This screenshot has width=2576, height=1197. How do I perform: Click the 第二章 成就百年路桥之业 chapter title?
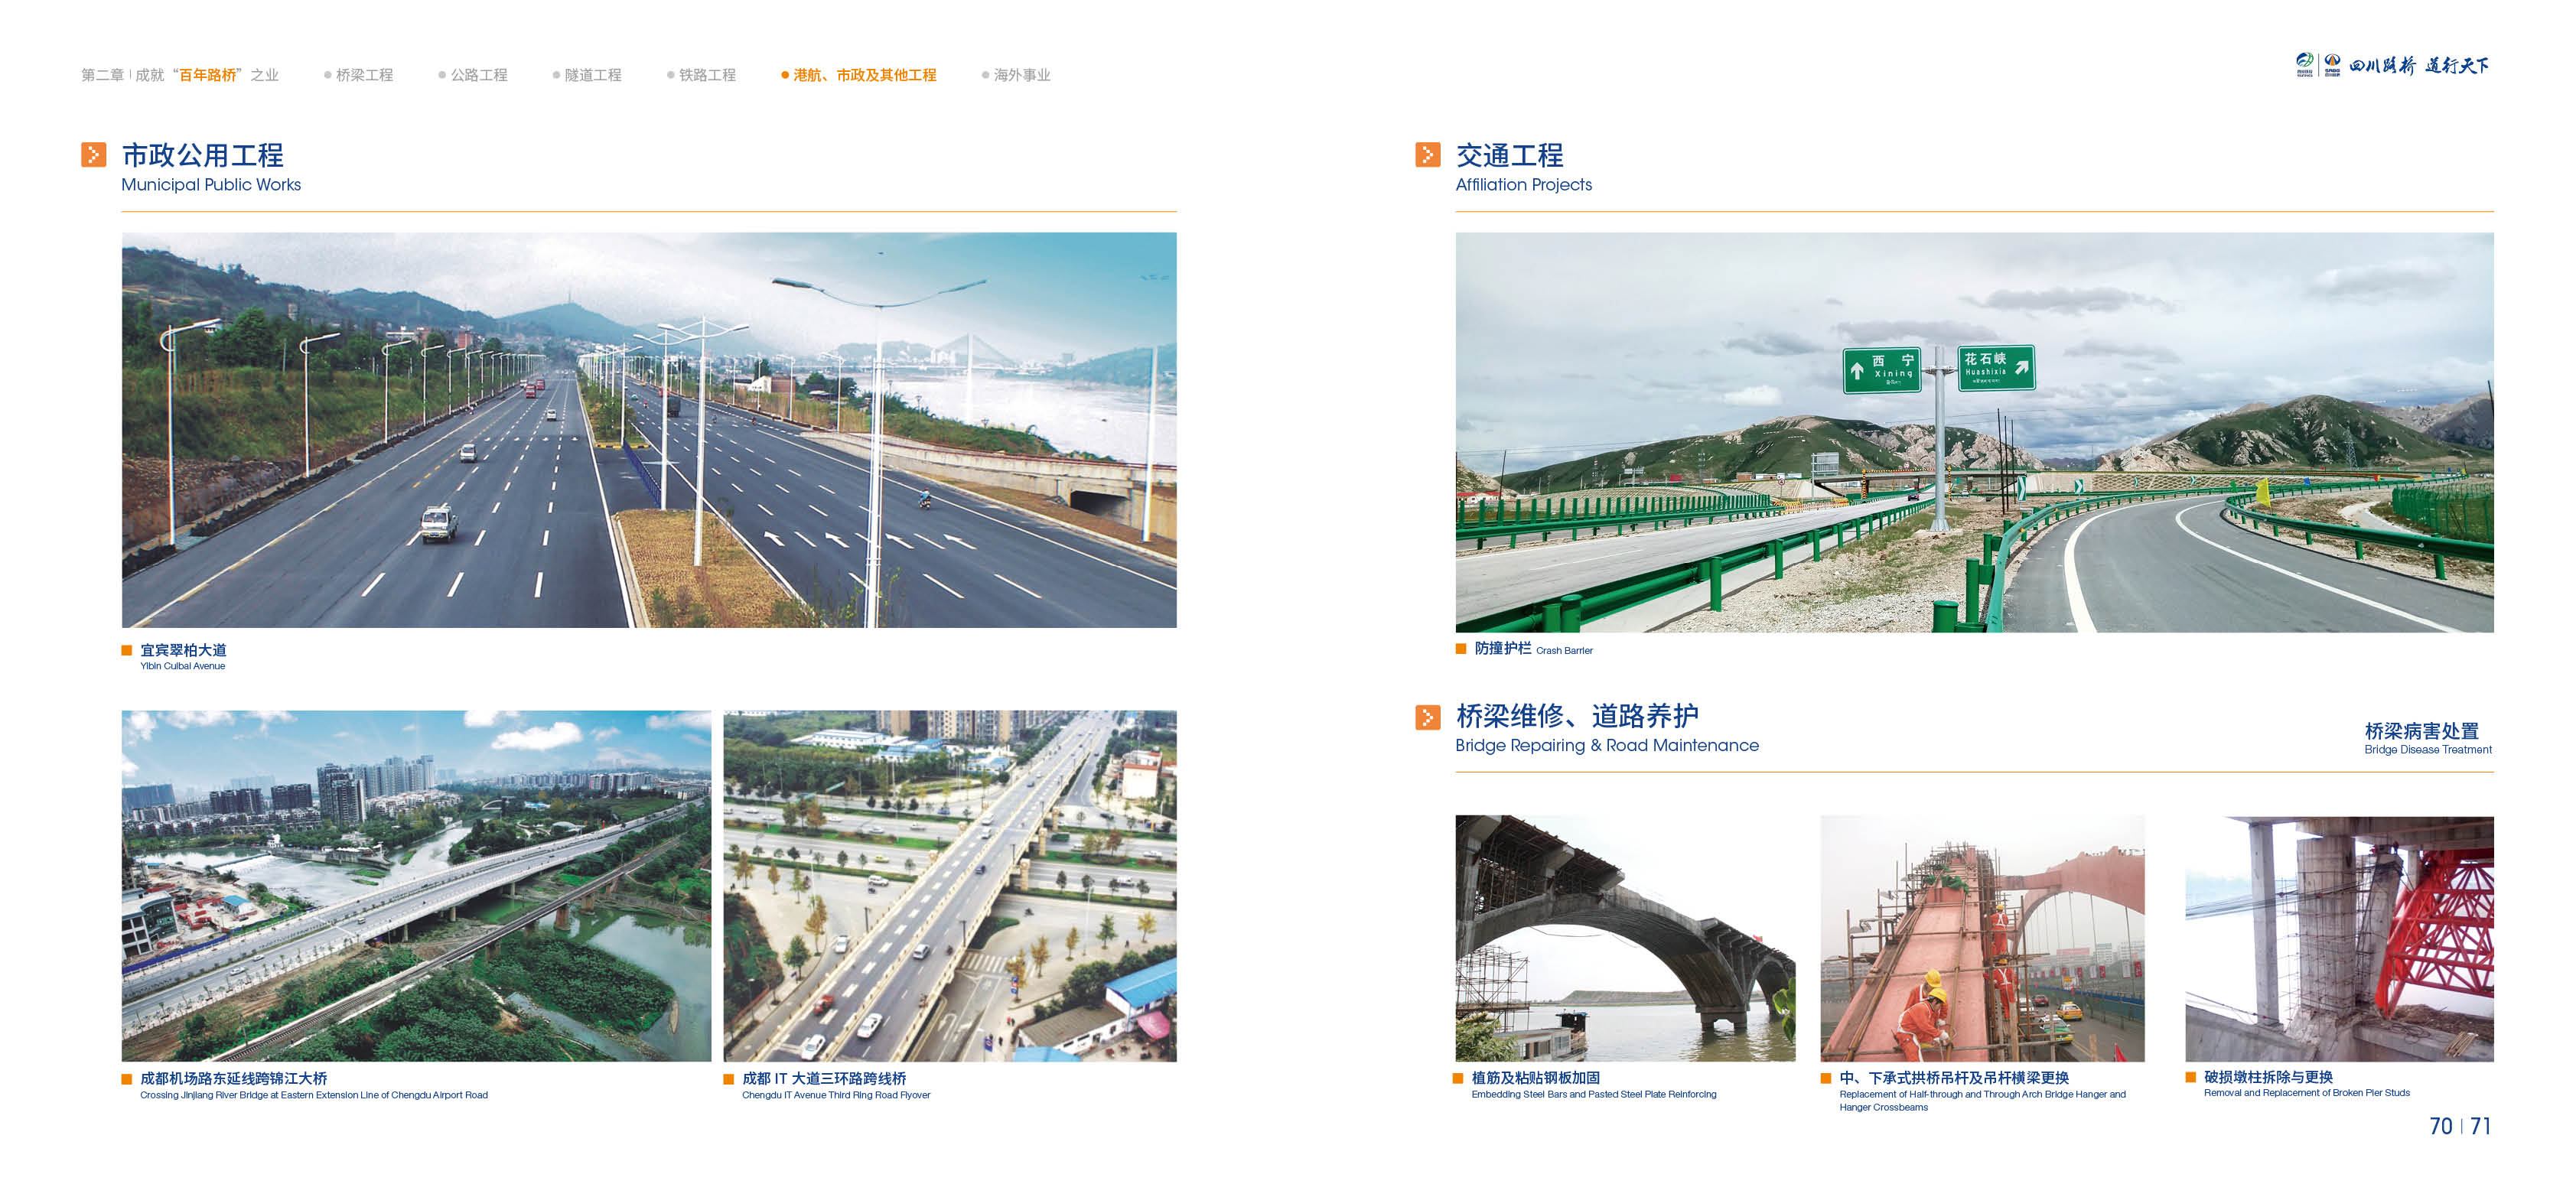coord(180,75)
